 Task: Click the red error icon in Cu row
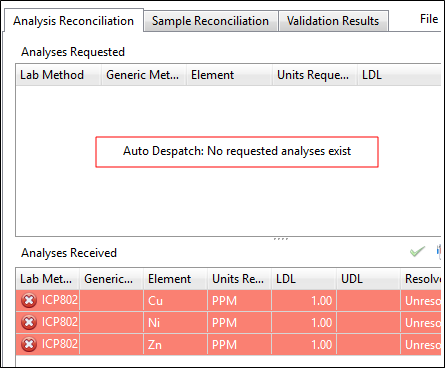(29, 301)
